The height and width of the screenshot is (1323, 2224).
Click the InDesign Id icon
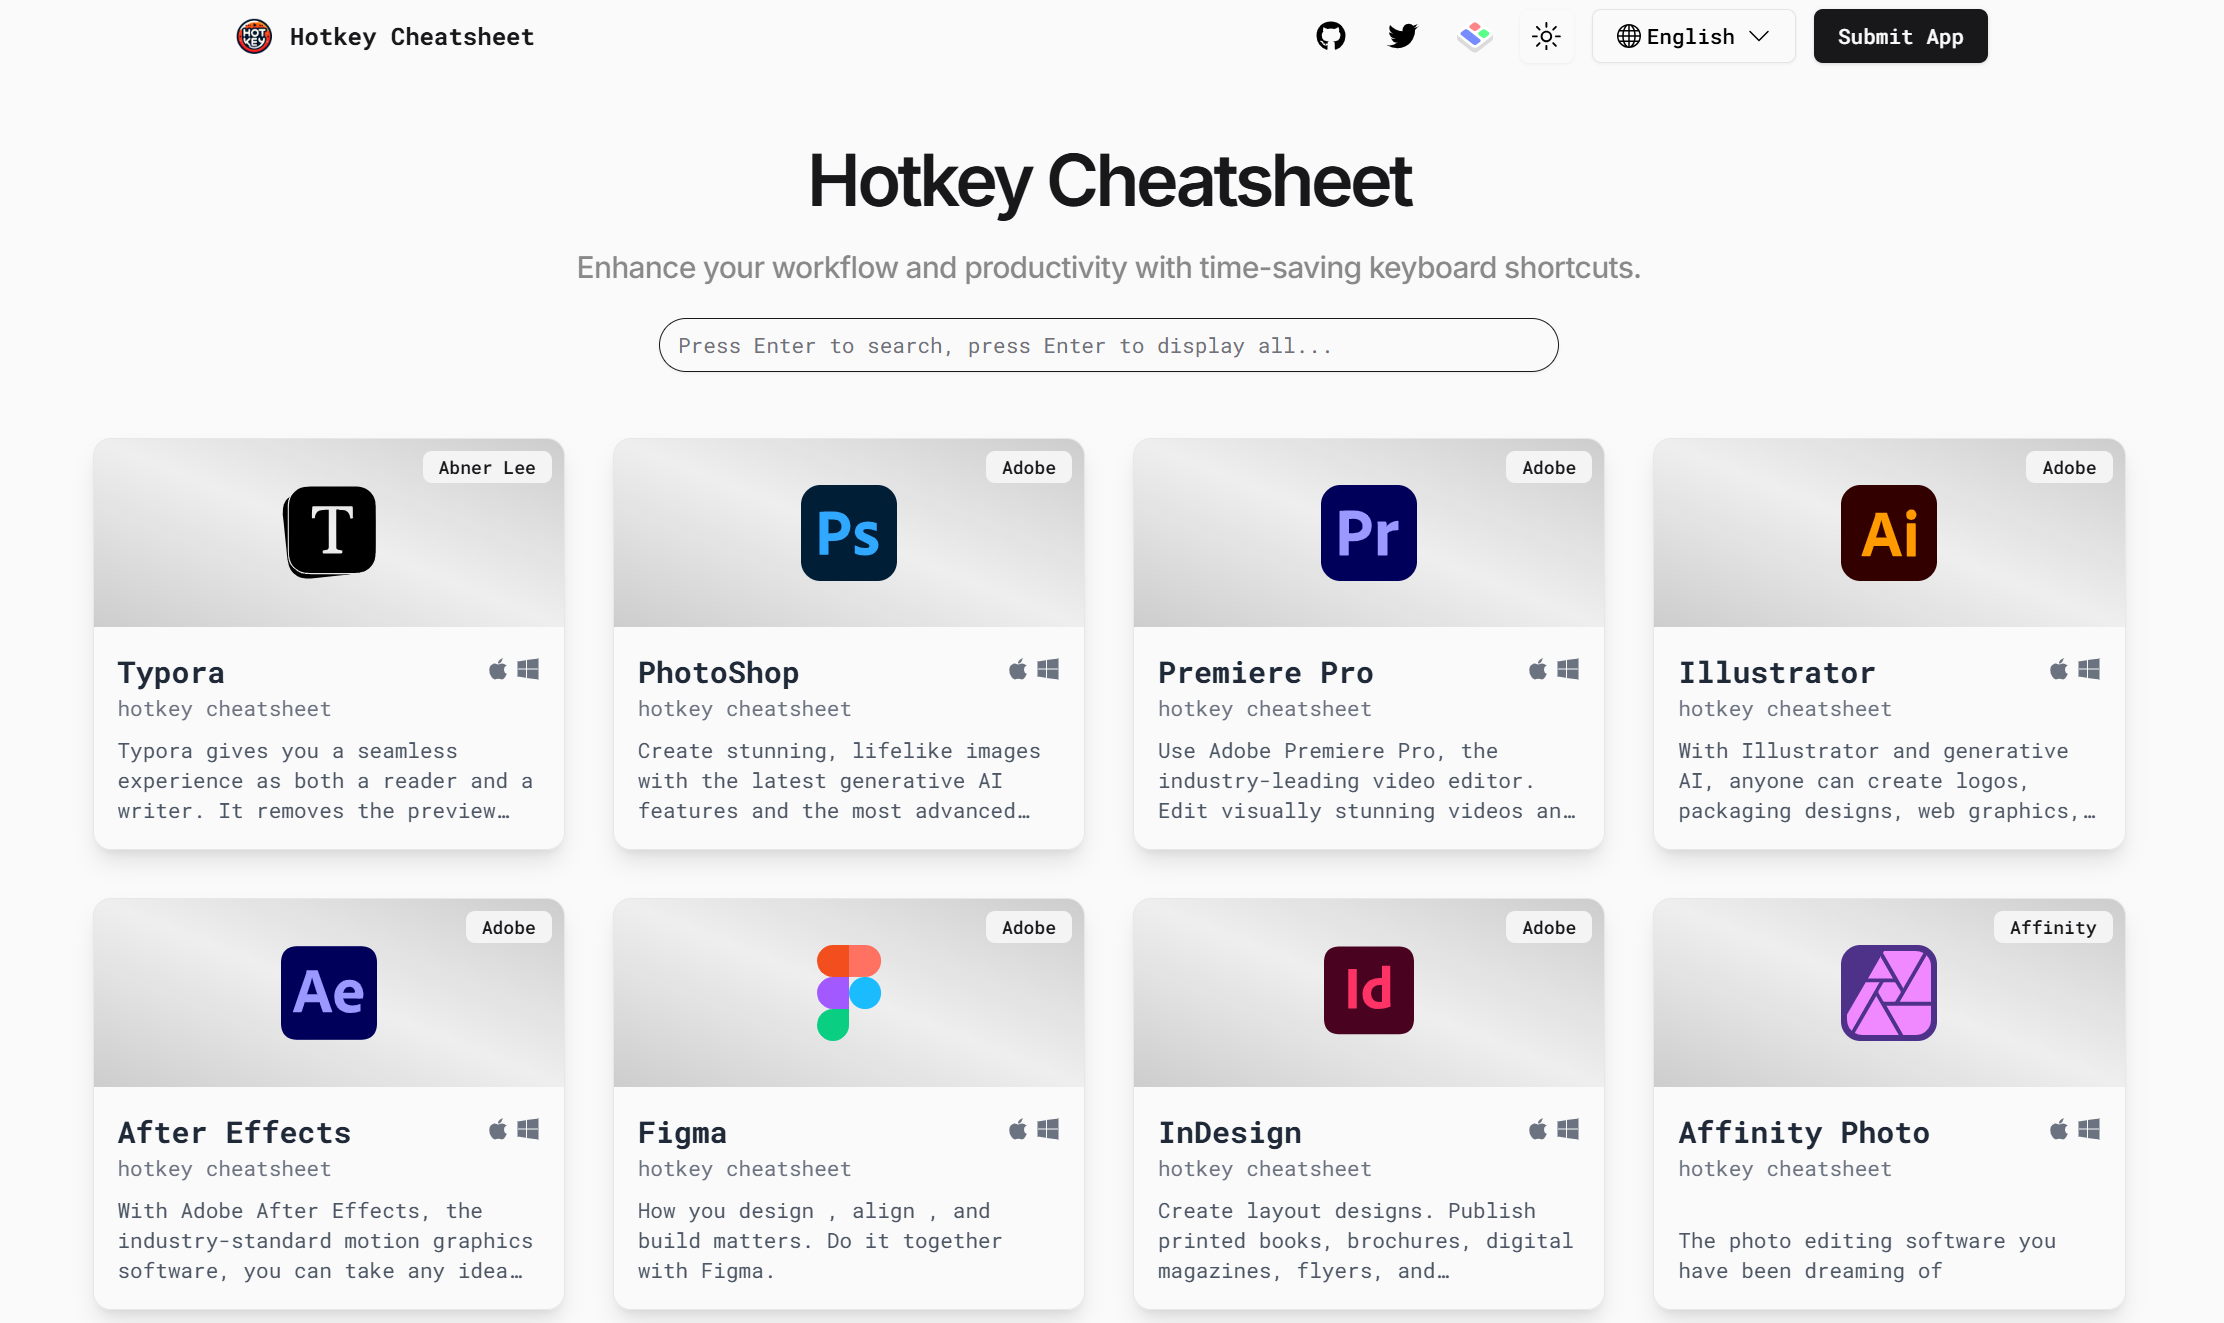[1368, 990]
